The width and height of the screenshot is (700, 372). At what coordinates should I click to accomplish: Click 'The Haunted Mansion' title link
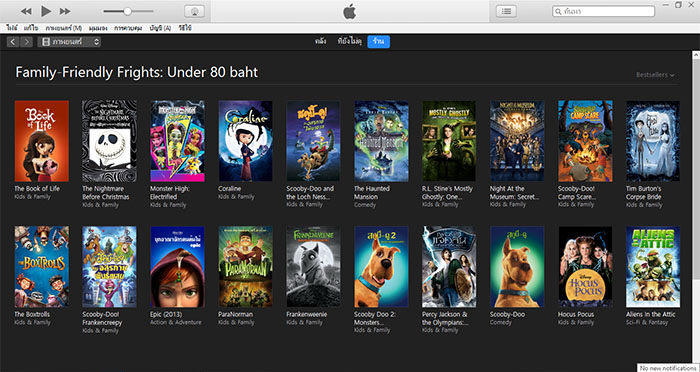click(372, 192)
